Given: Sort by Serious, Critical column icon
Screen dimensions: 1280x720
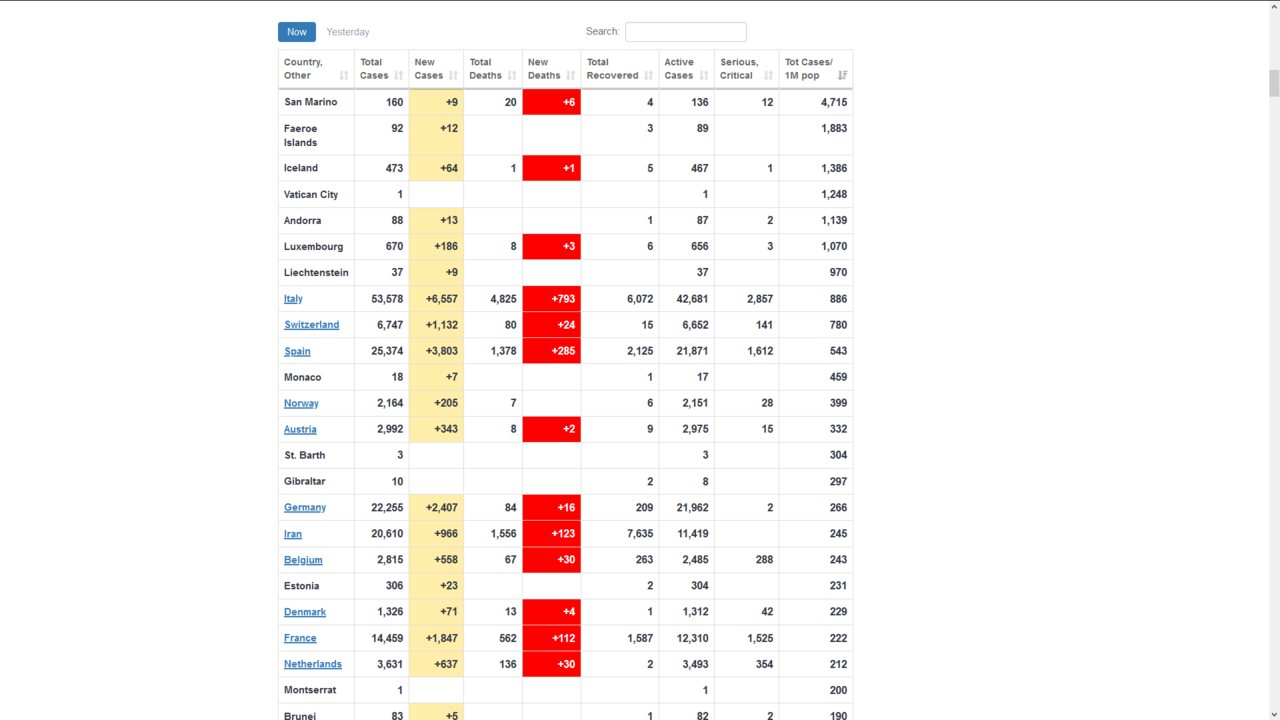Looking at the screenshot, I should tap(769, 75).
